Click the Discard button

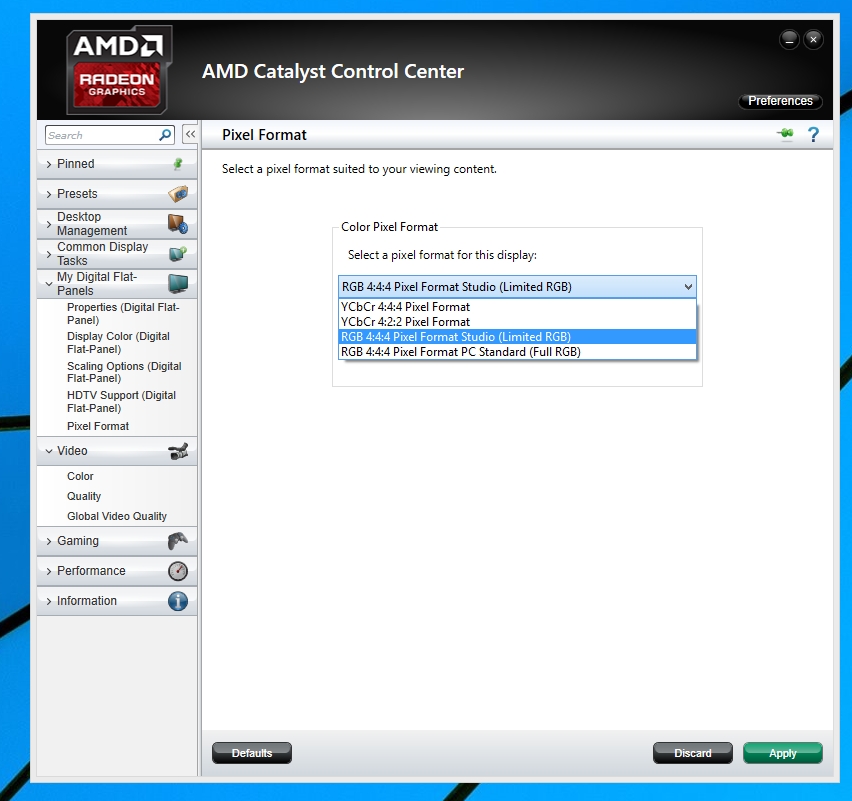[x=692, y=753]
